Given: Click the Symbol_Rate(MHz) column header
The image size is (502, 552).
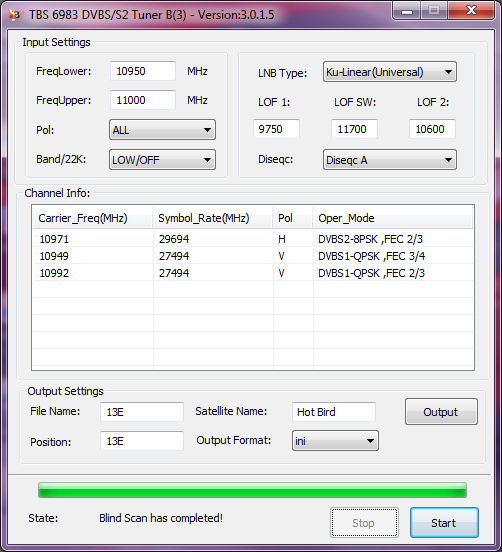Looking at the screenshot, I should (x=213, y=218).
